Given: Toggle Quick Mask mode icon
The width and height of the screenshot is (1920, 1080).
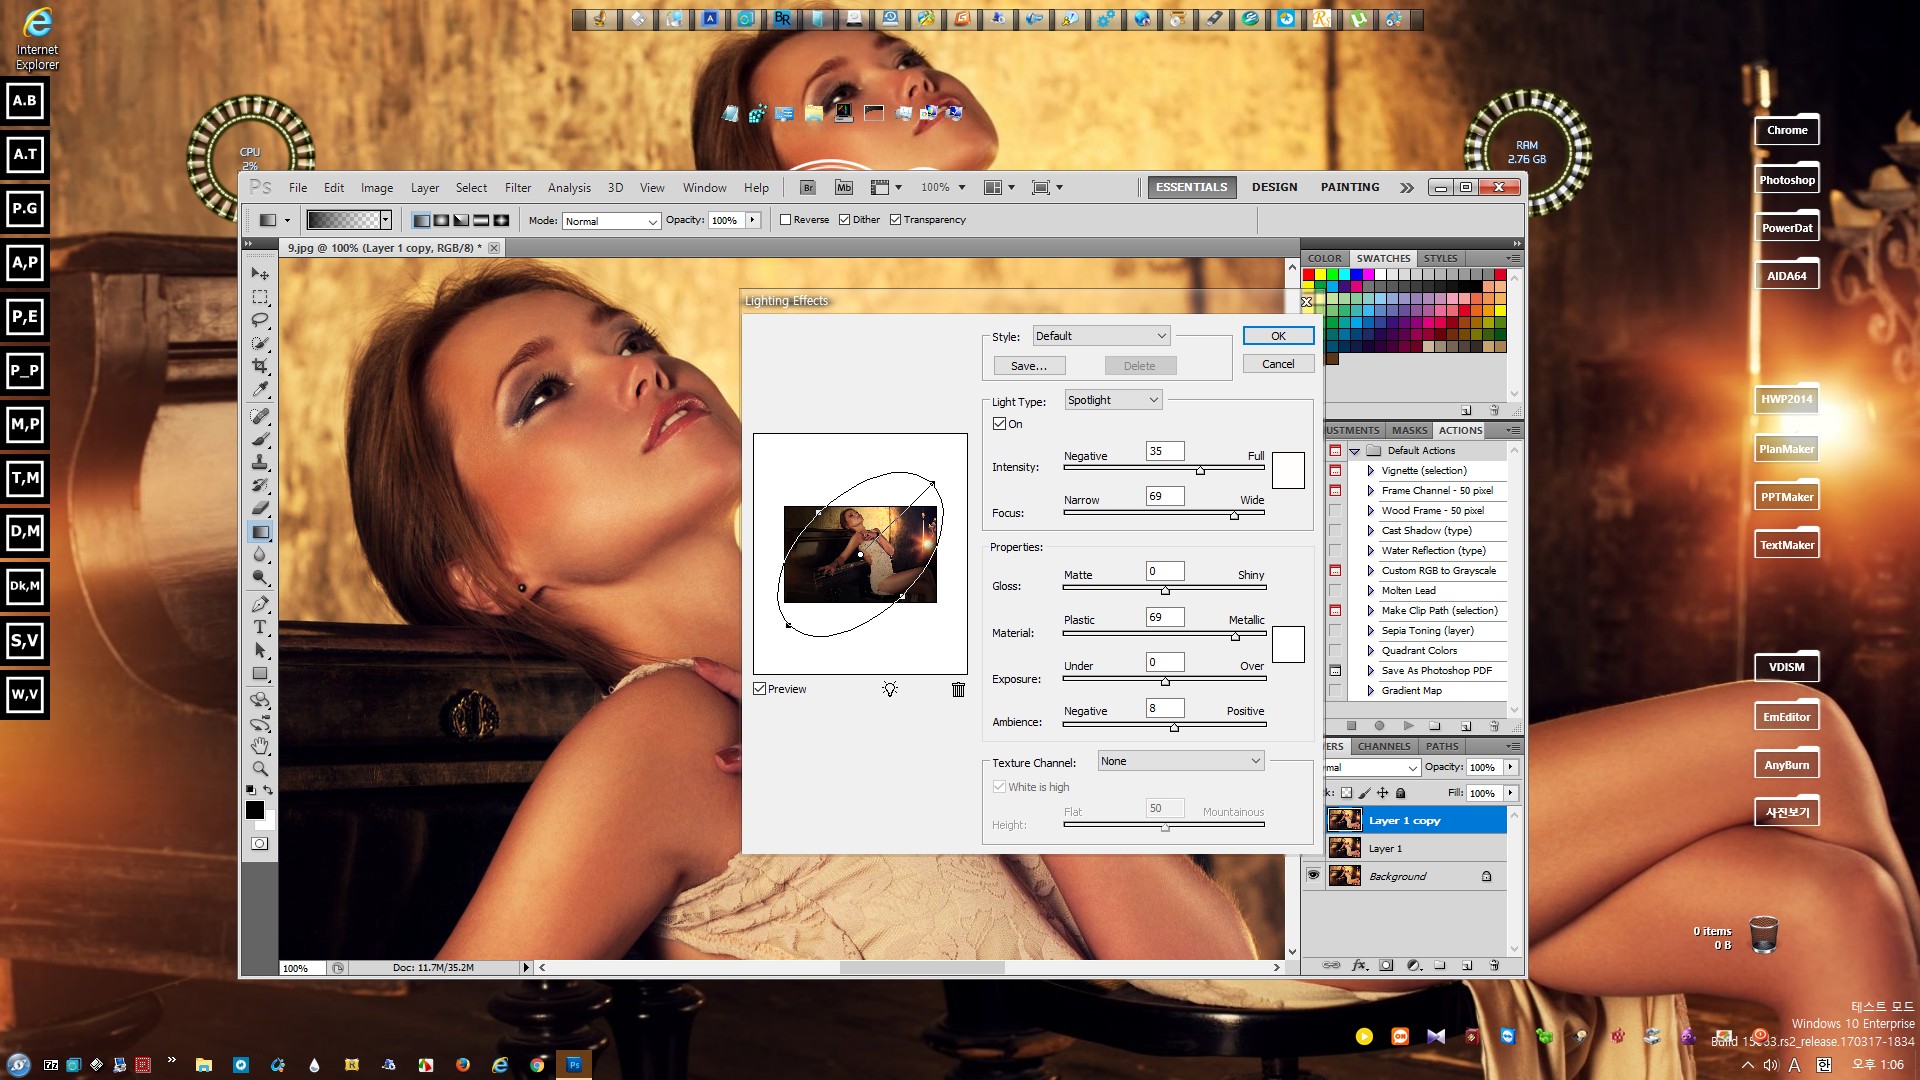Looking at the screenshot, I should 259,844.
